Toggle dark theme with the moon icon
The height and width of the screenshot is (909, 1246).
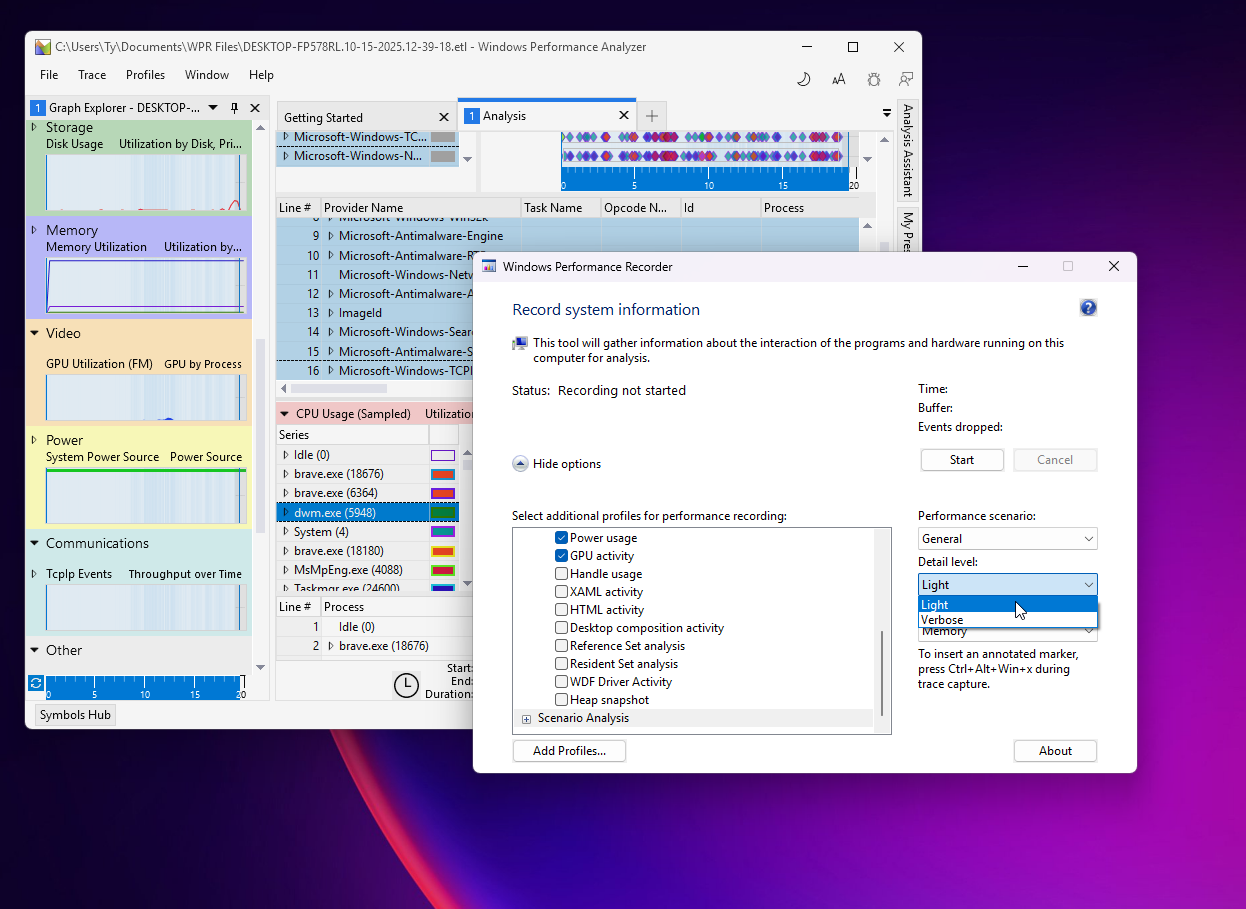pos(803,79)
